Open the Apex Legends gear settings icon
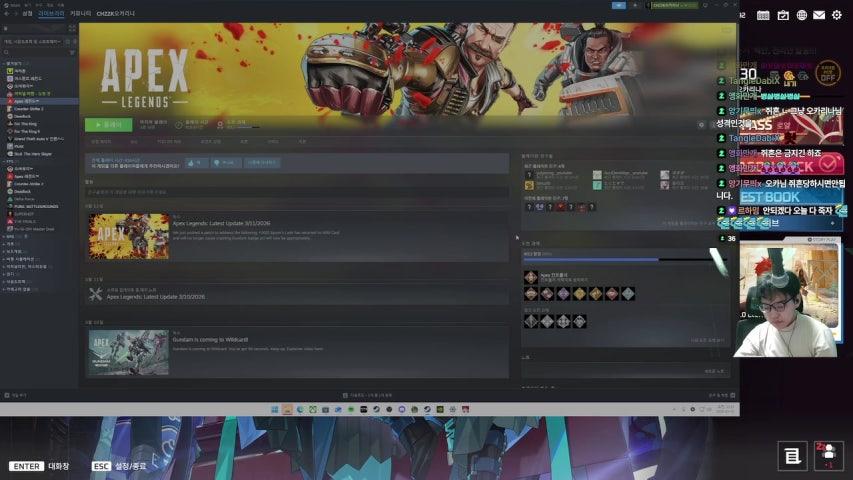Viewport: 853px width, 480px height. 701,125
